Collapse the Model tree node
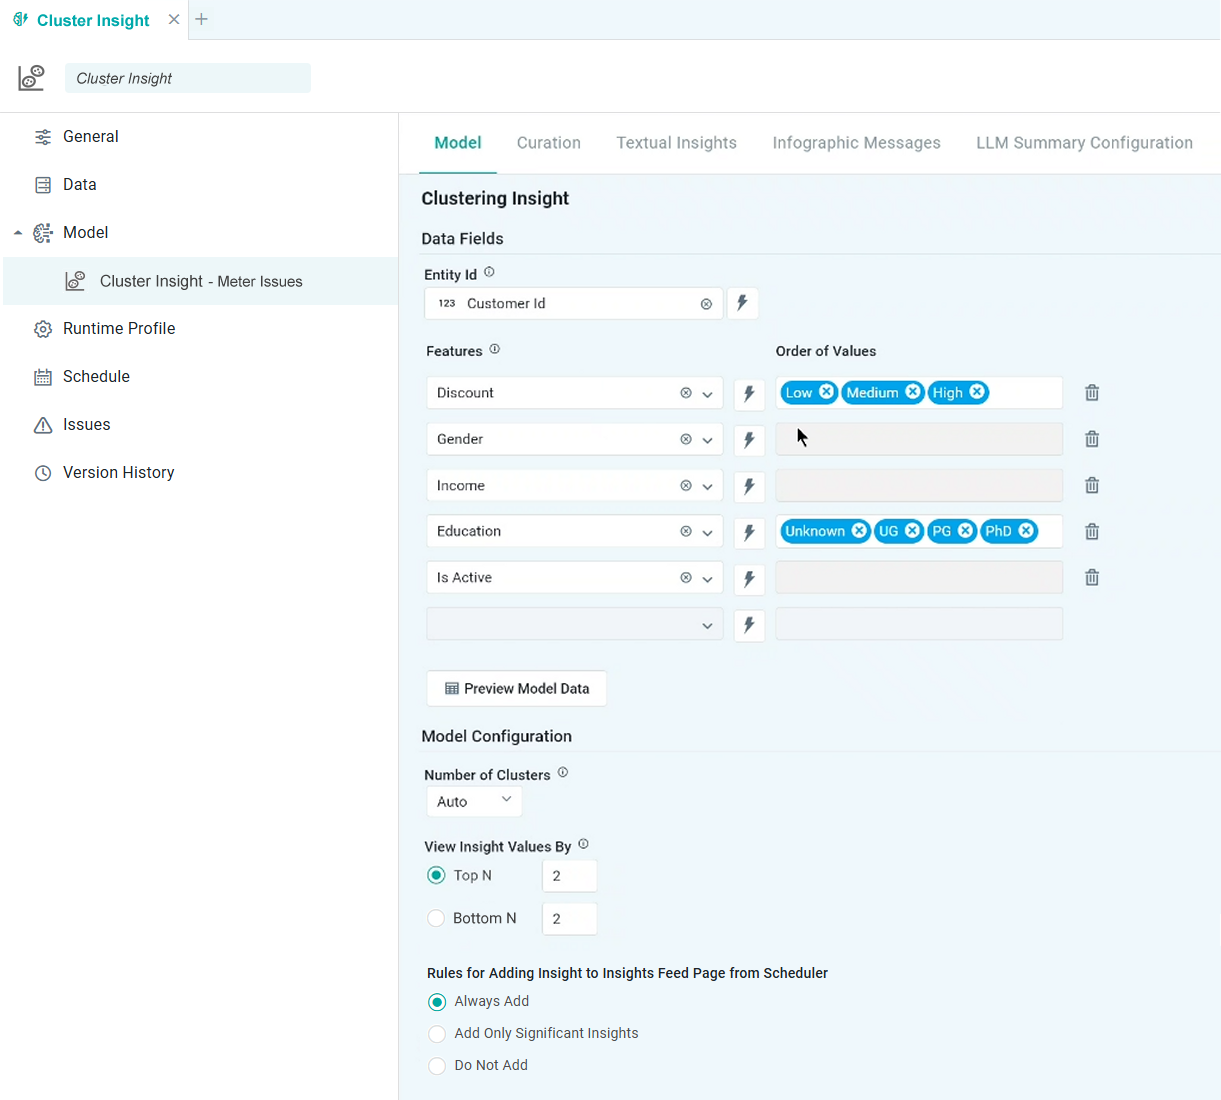This screenshot has width=1221, height=1100. (x=18, y=233)
